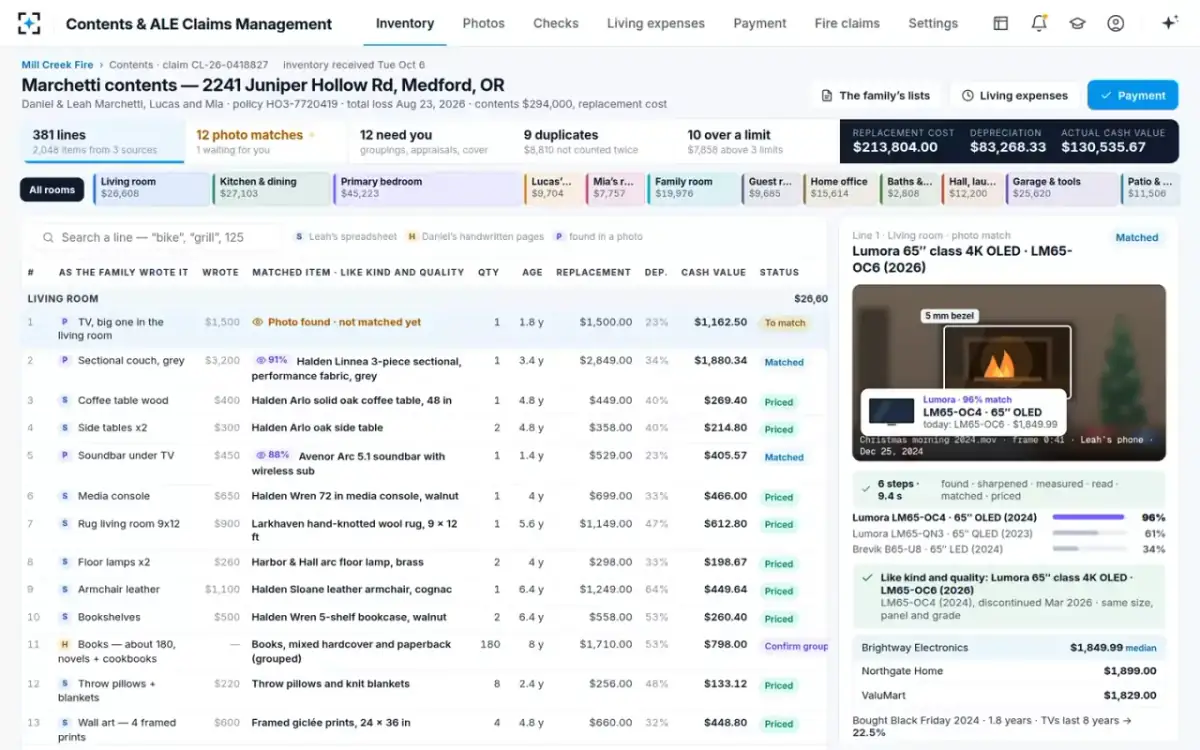Filter by found in a photo source
Screen dimensions: 1200x750
click(x=598, y=237)
